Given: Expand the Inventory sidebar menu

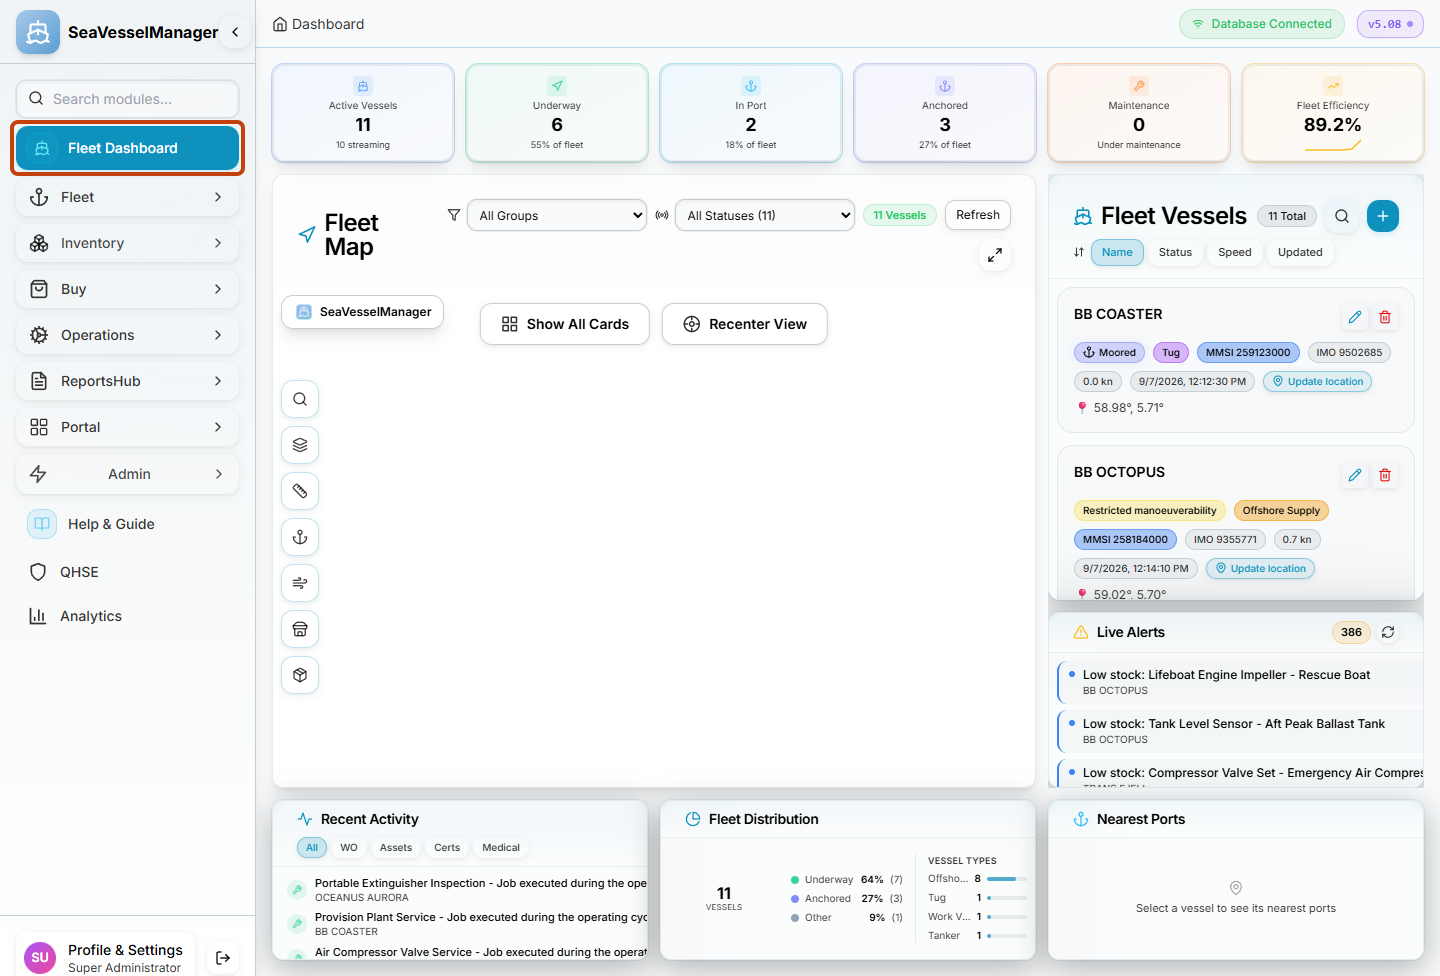Looking at the screenshot, I should (x=127, y=243).
